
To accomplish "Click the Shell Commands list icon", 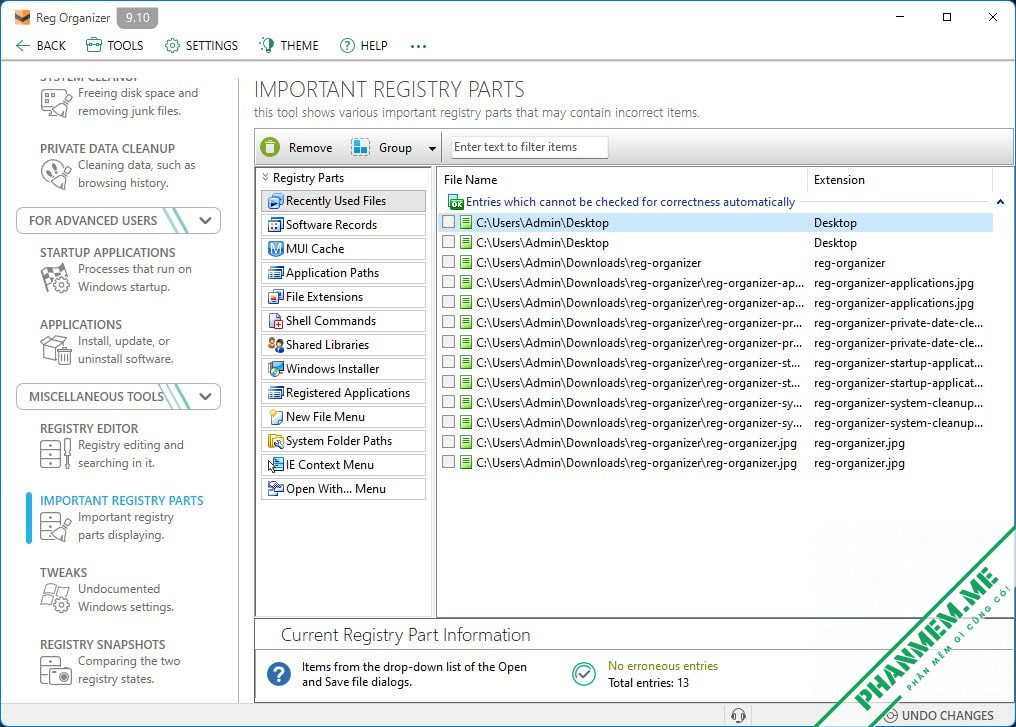I will point(275,321).
